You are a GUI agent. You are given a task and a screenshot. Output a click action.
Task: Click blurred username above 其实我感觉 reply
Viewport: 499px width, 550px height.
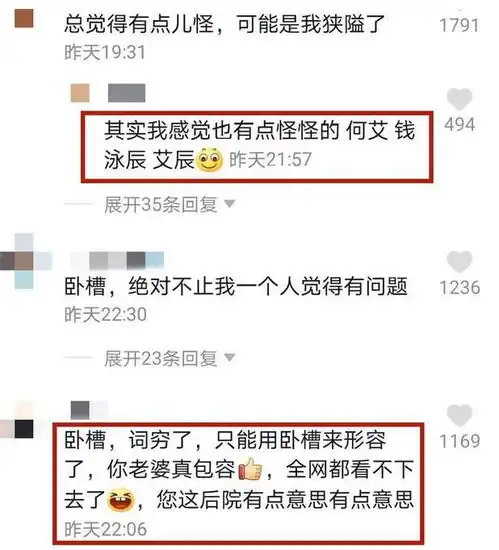(x=127, y=93)
